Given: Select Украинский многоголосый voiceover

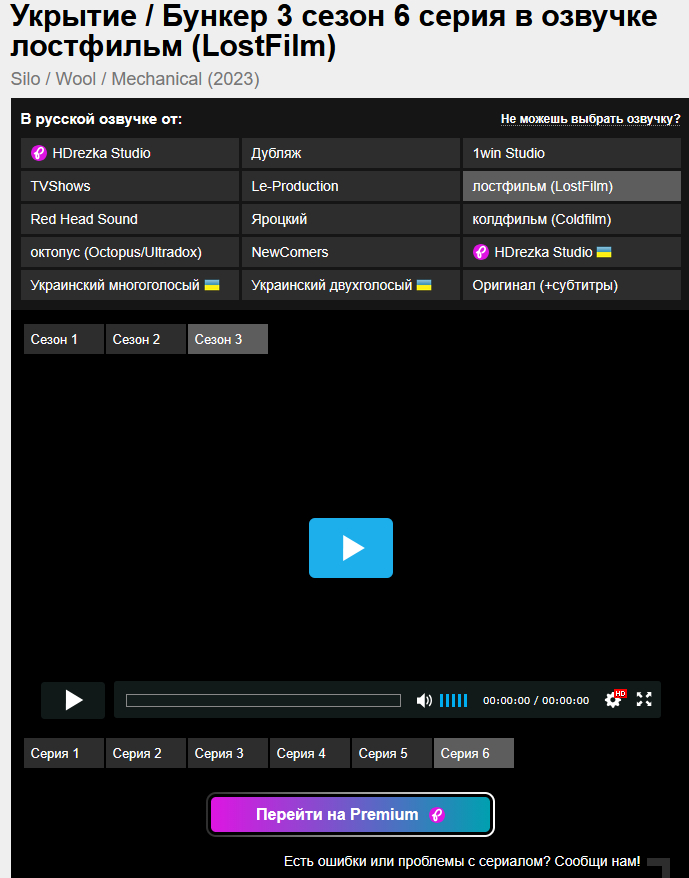Looking at the screenshot, I should tap(130, 285).
